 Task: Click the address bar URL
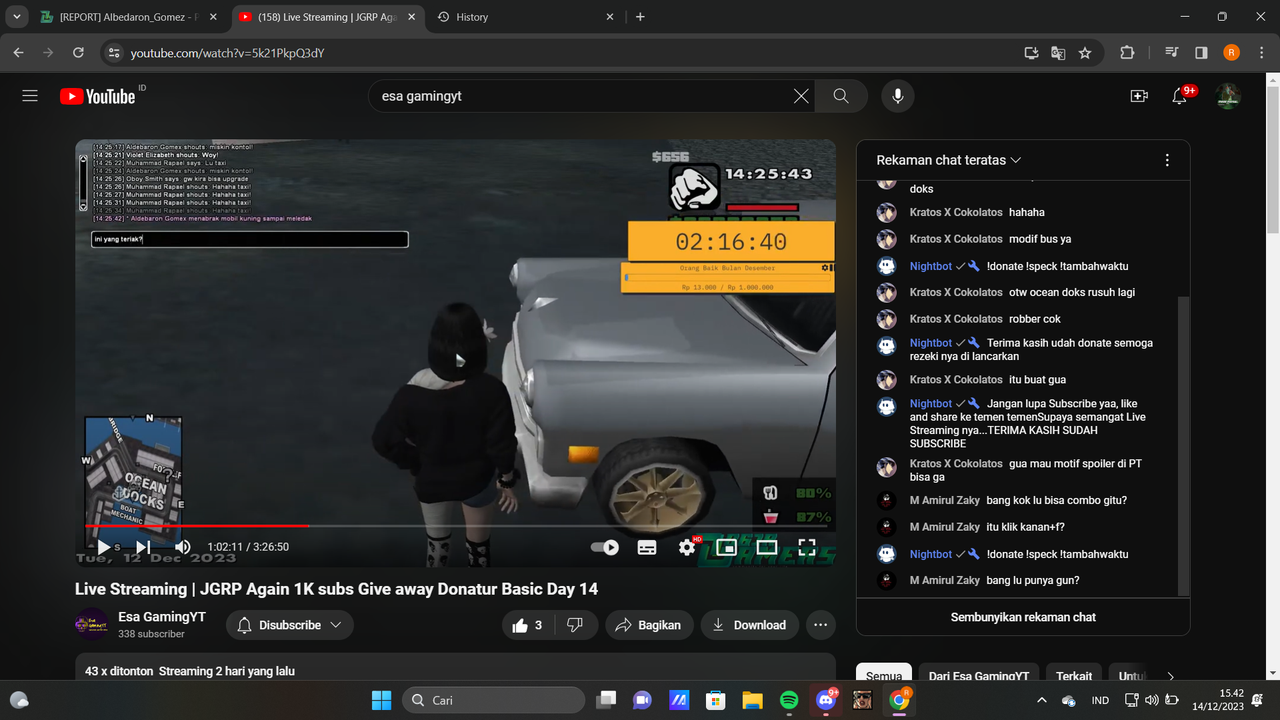[x=228, y=53]
